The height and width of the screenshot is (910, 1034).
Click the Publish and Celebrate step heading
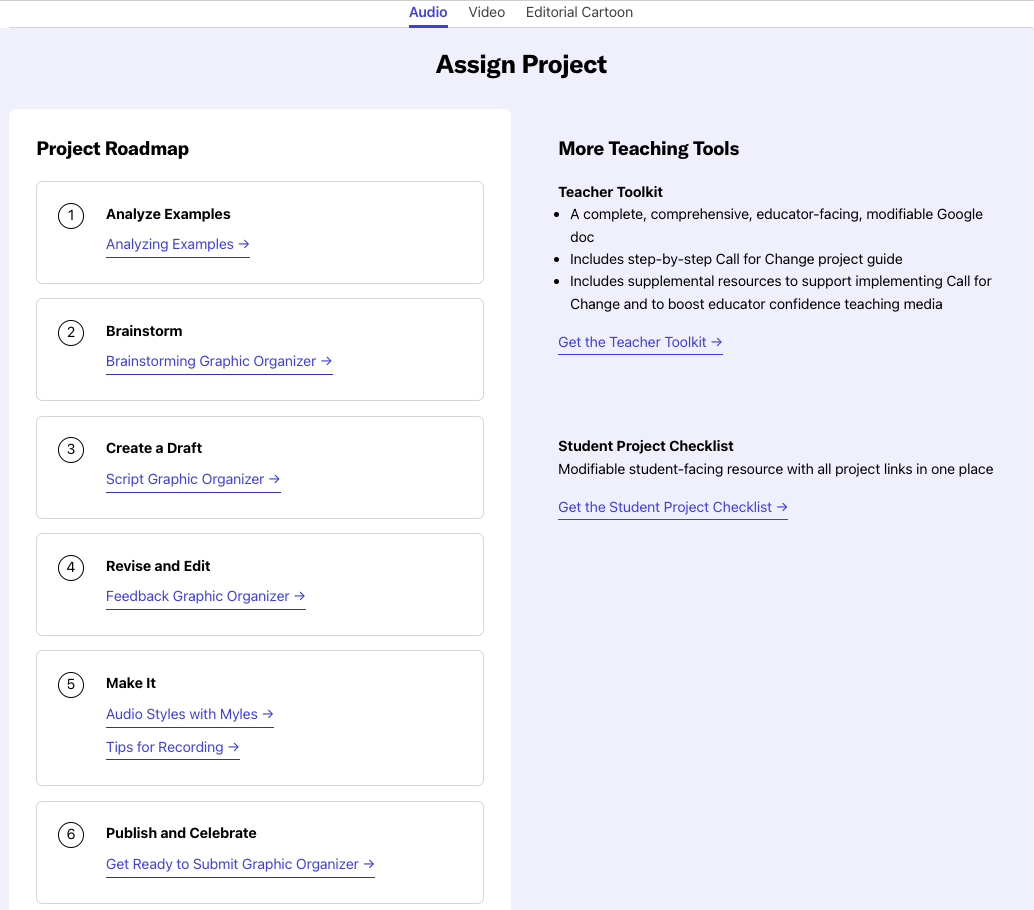(x=181, y=833)
